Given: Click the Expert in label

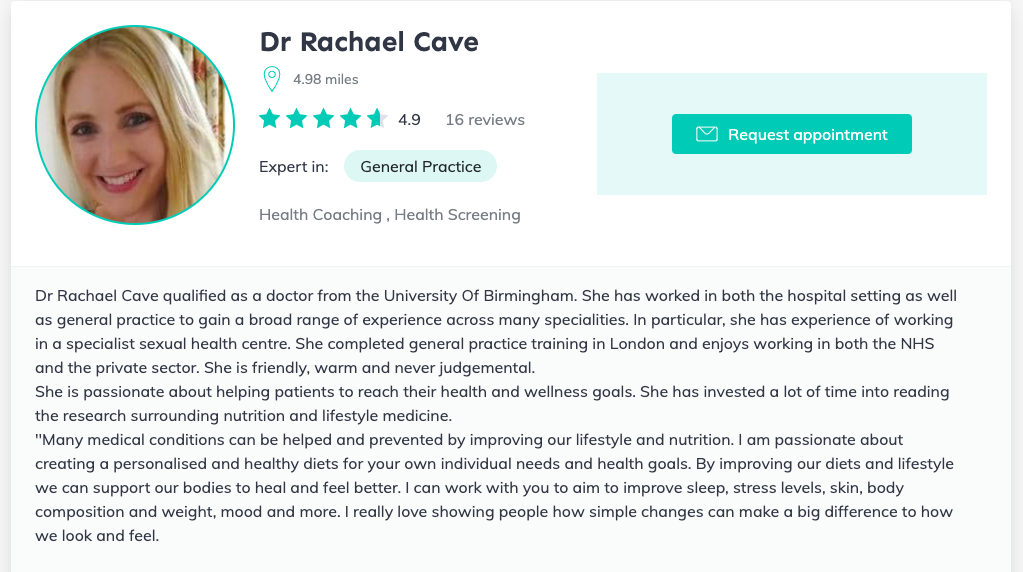Looking at the screenshot, I should (294, 167).
